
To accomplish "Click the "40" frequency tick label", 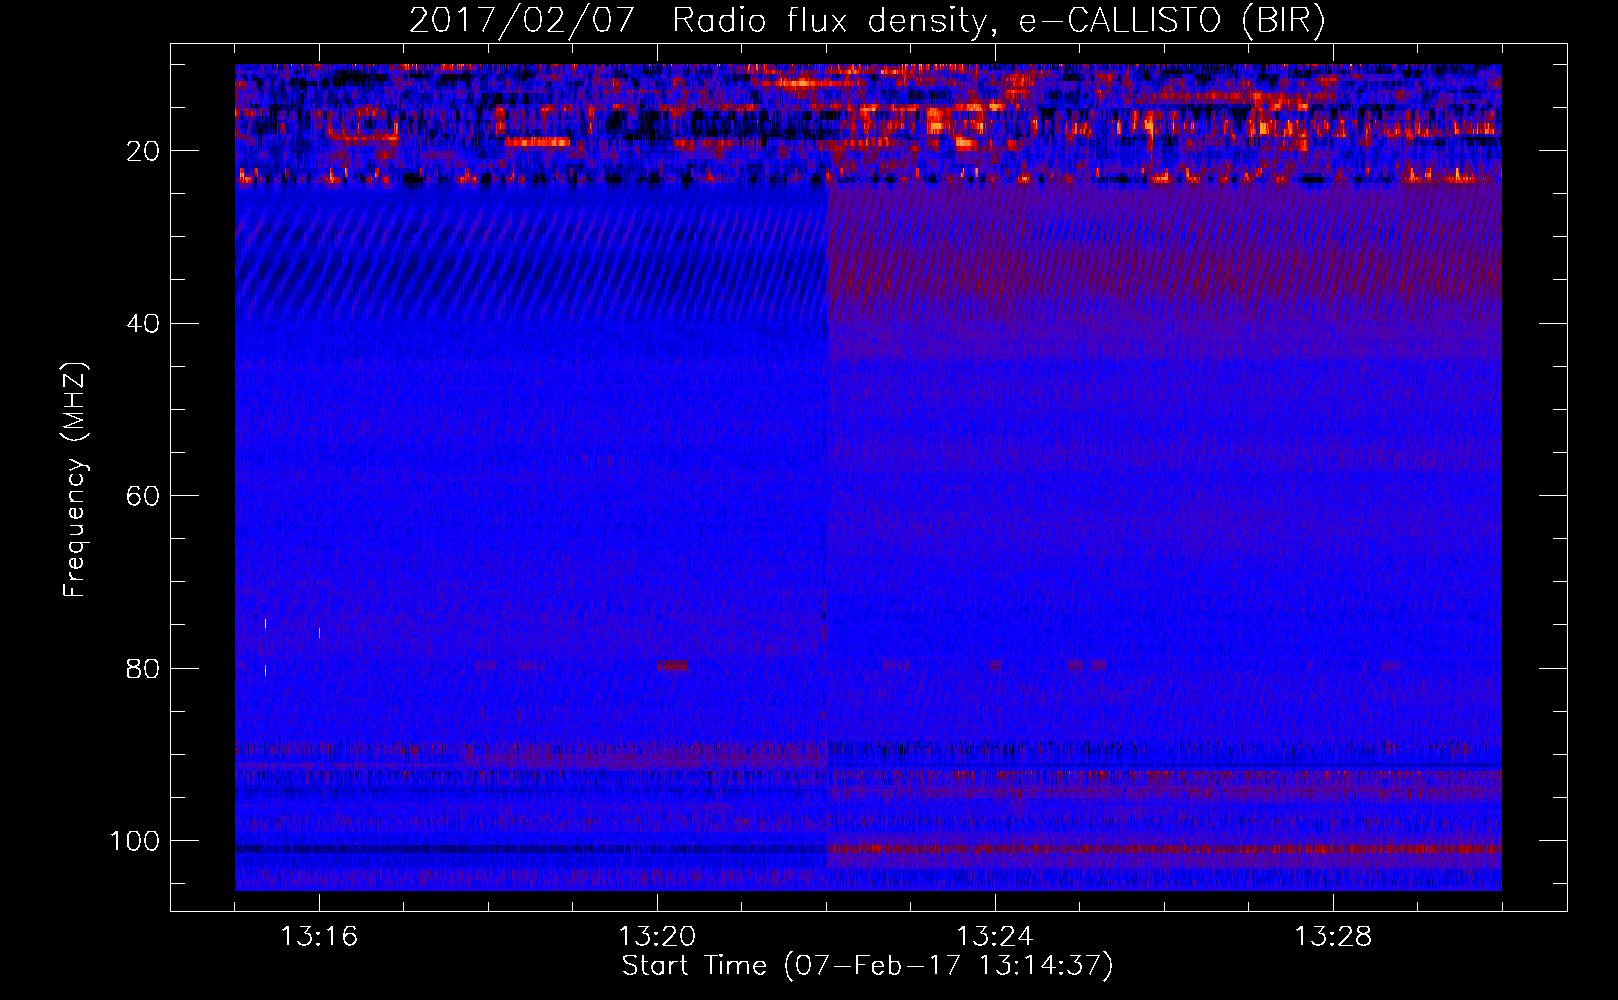I will tap(144, 324).
